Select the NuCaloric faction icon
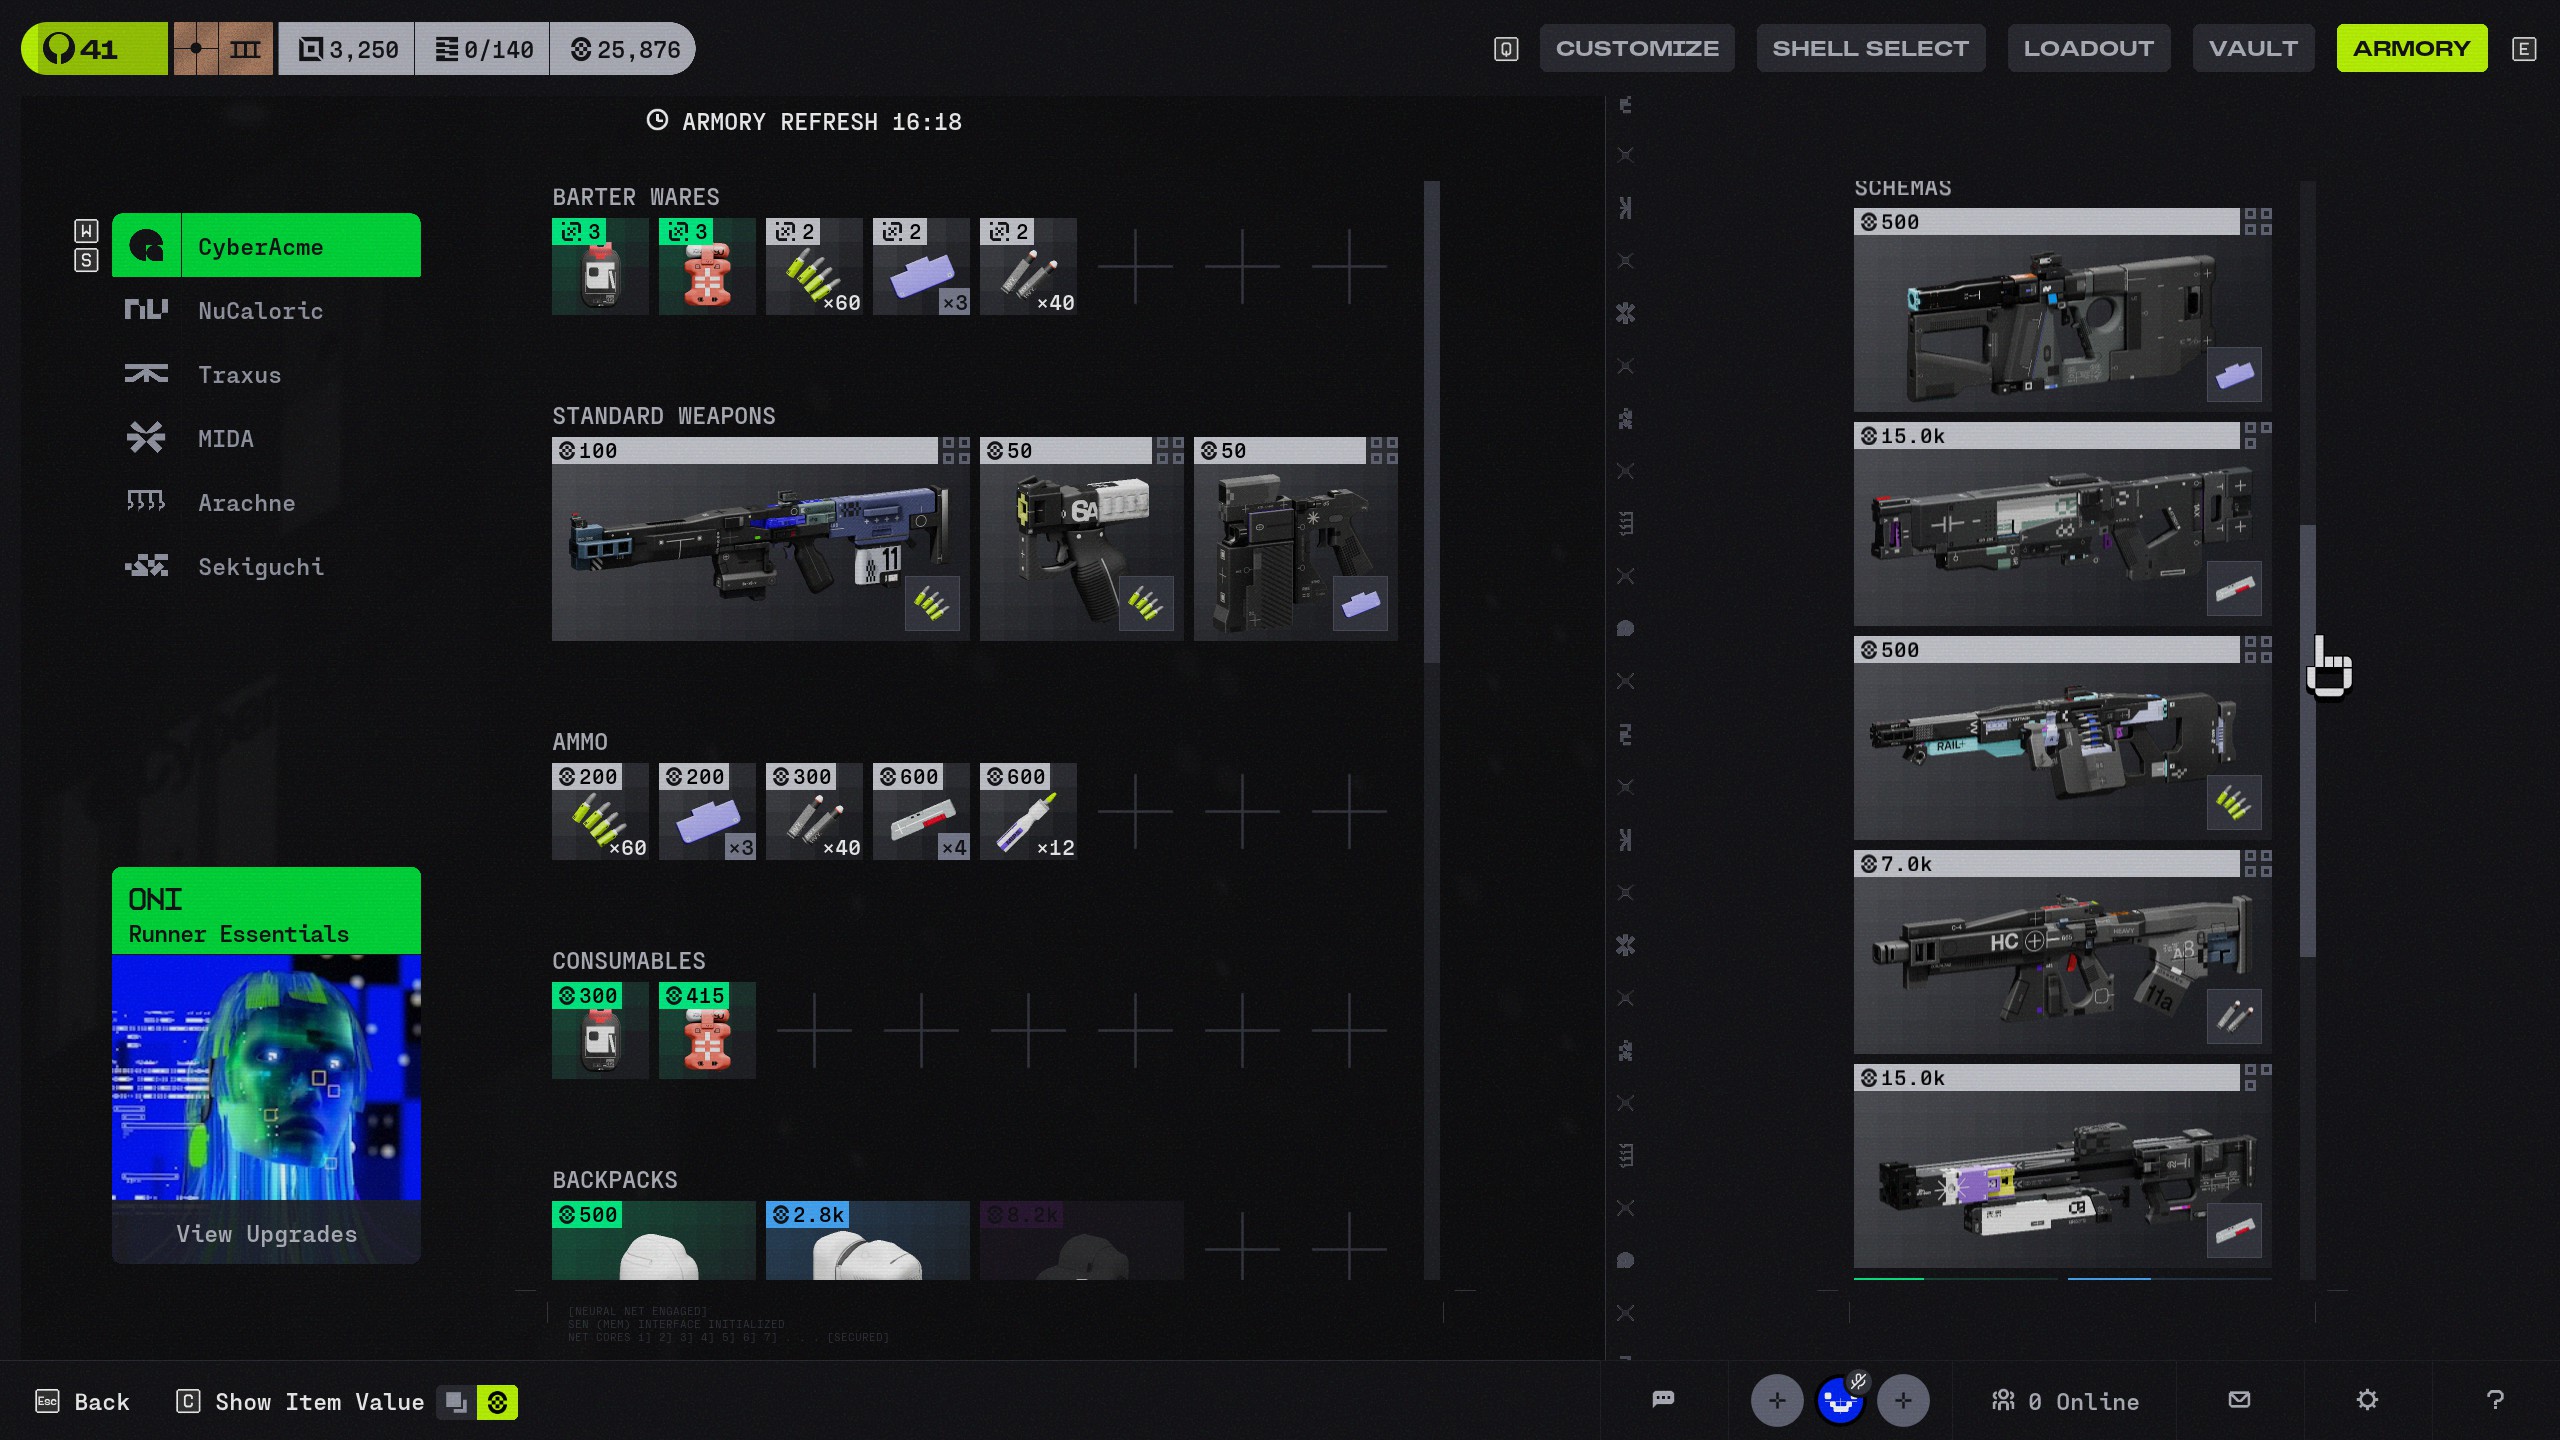 coord(146,310)
